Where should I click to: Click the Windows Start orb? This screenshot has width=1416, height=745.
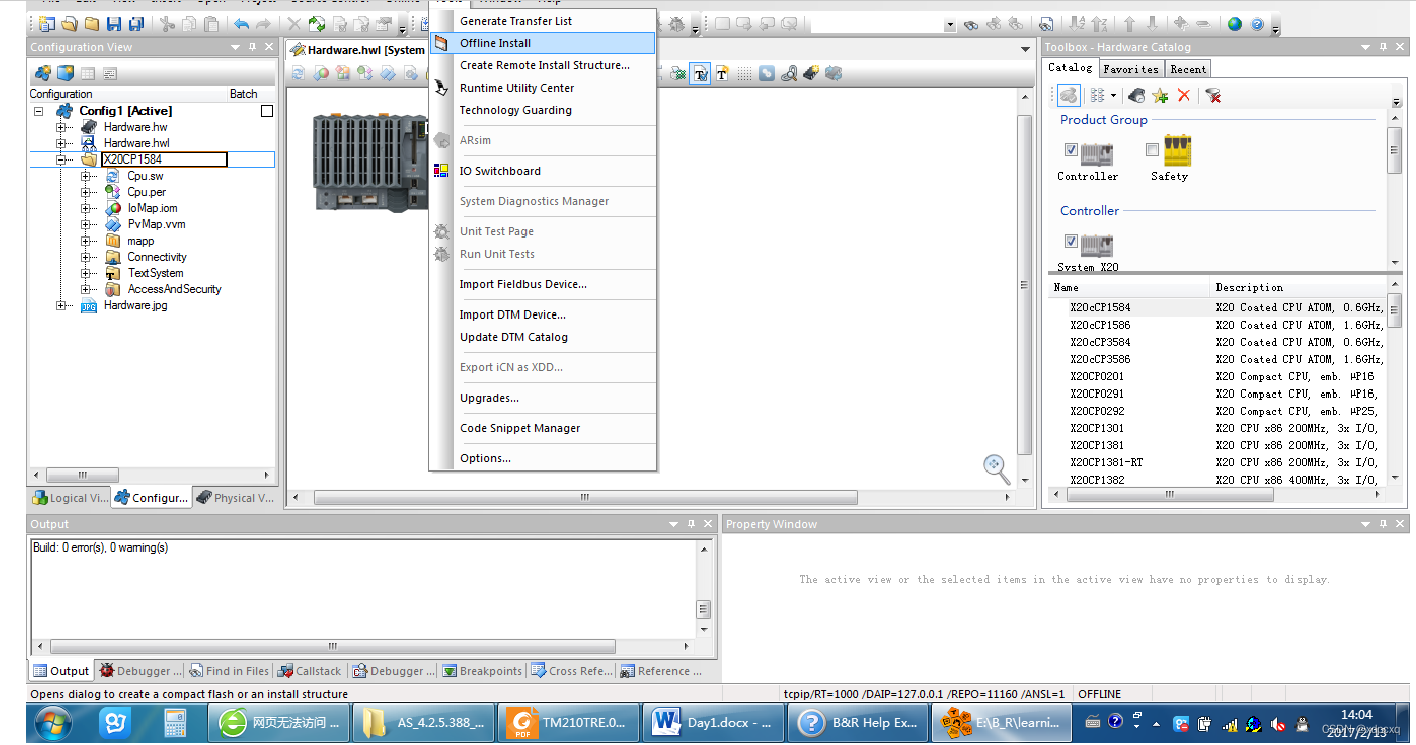51,721
